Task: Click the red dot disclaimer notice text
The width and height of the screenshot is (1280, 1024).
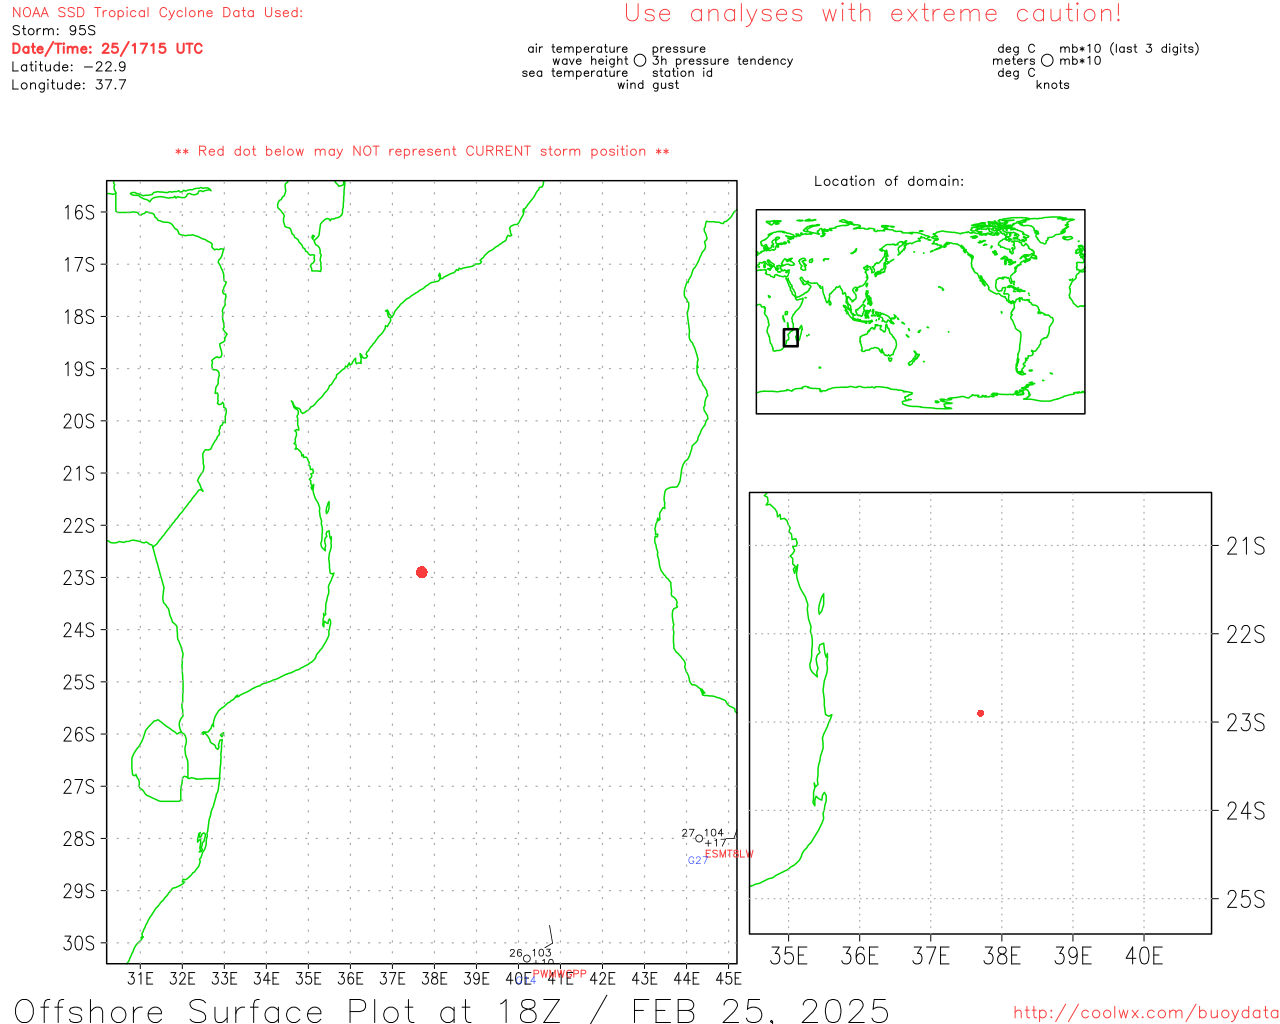Action: (x=422, y=151)
